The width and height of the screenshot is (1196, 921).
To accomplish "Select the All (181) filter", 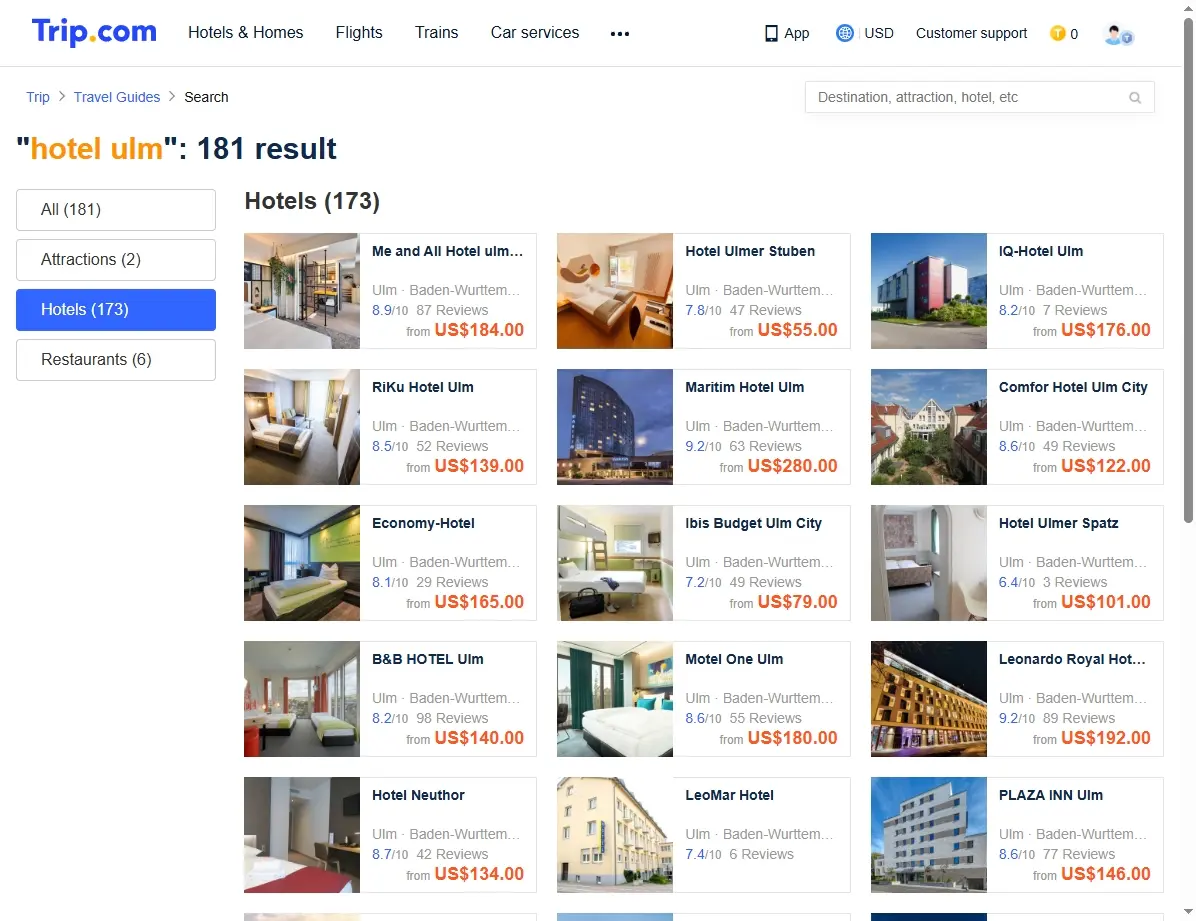I will (116, 210).
